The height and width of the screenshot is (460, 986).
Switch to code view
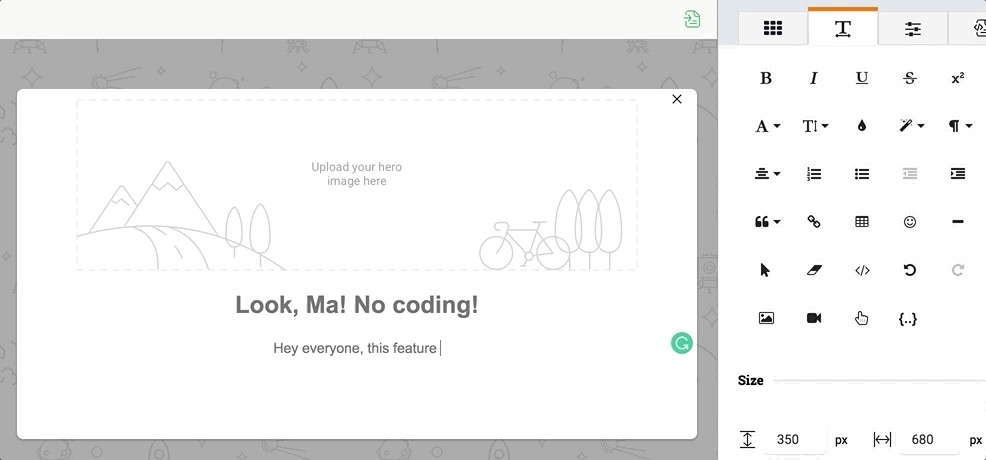point(862,270)
